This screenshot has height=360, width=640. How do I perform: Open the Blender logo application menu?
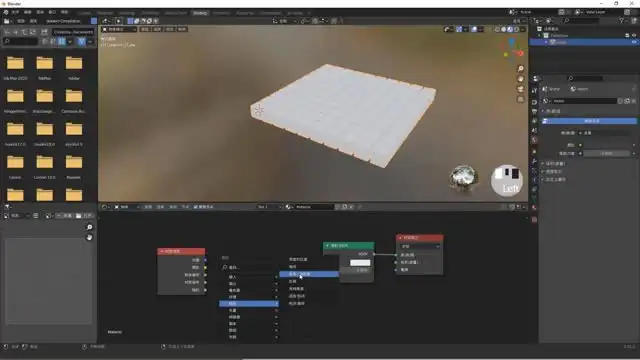(x=6, y=12)
